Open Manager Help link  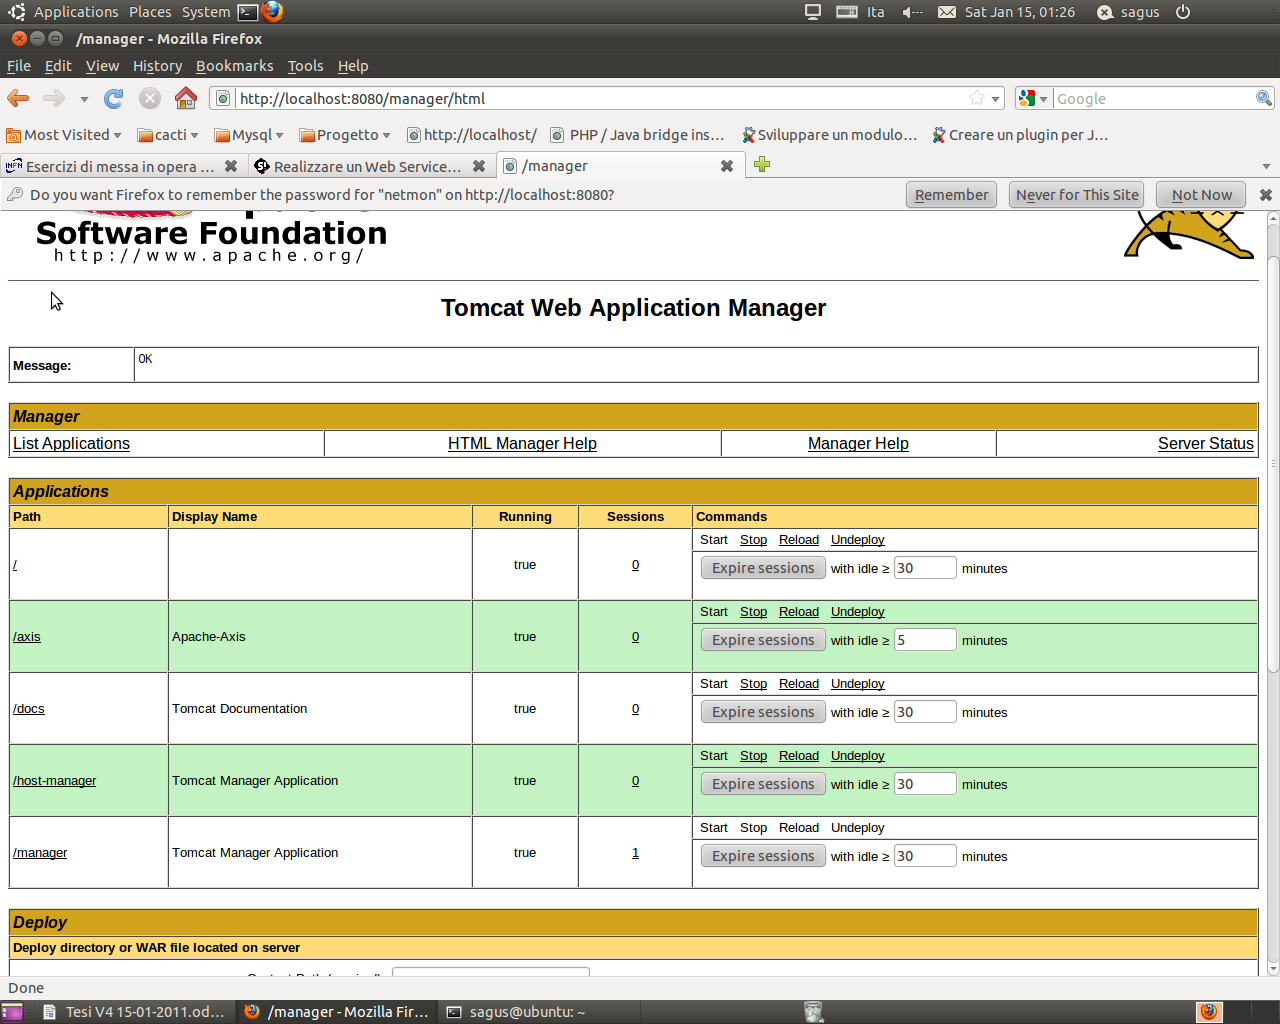(858, 443)
